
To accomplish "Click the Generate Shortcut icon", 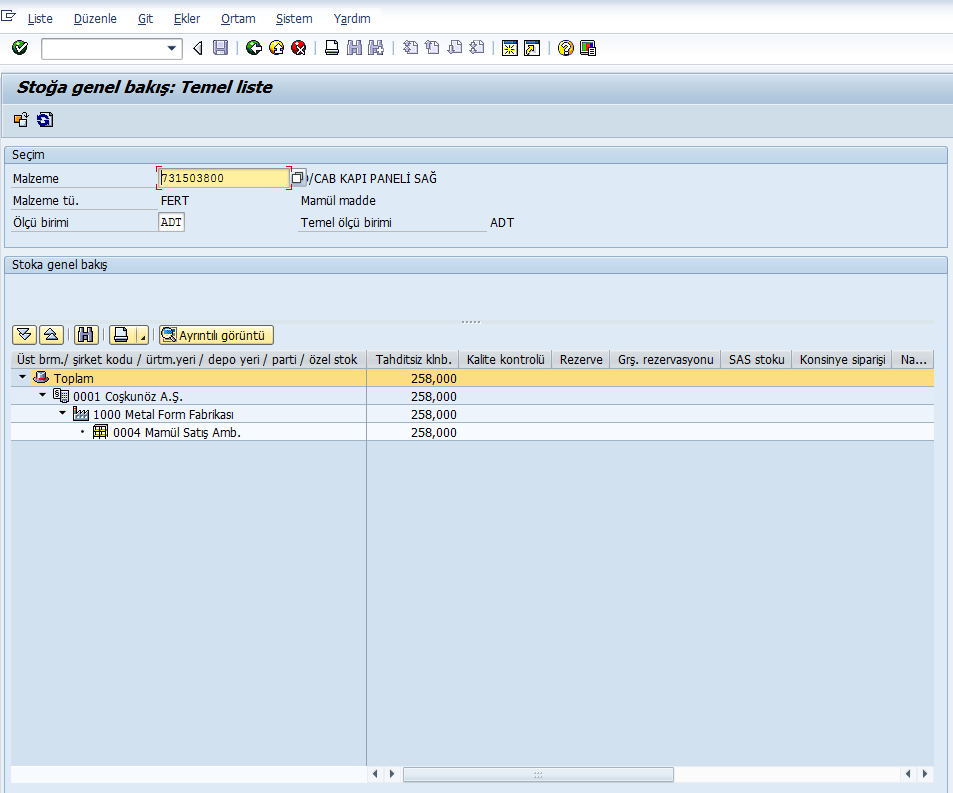I will (532, 48).
